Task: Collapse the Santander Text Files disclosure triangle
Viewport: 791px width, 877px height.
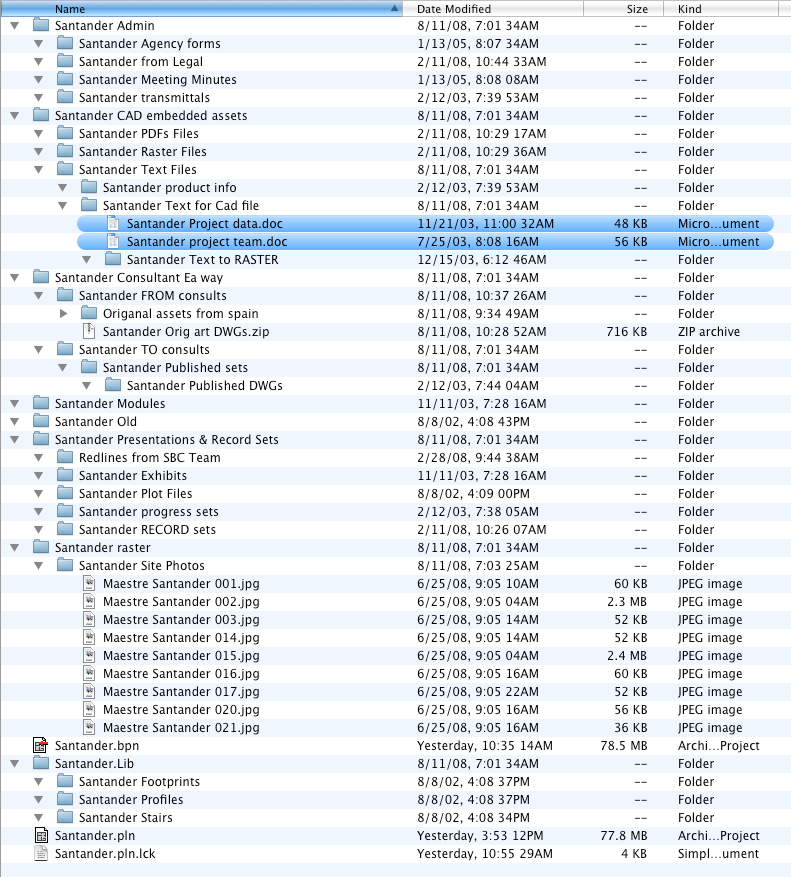Action: click(39, 169)
